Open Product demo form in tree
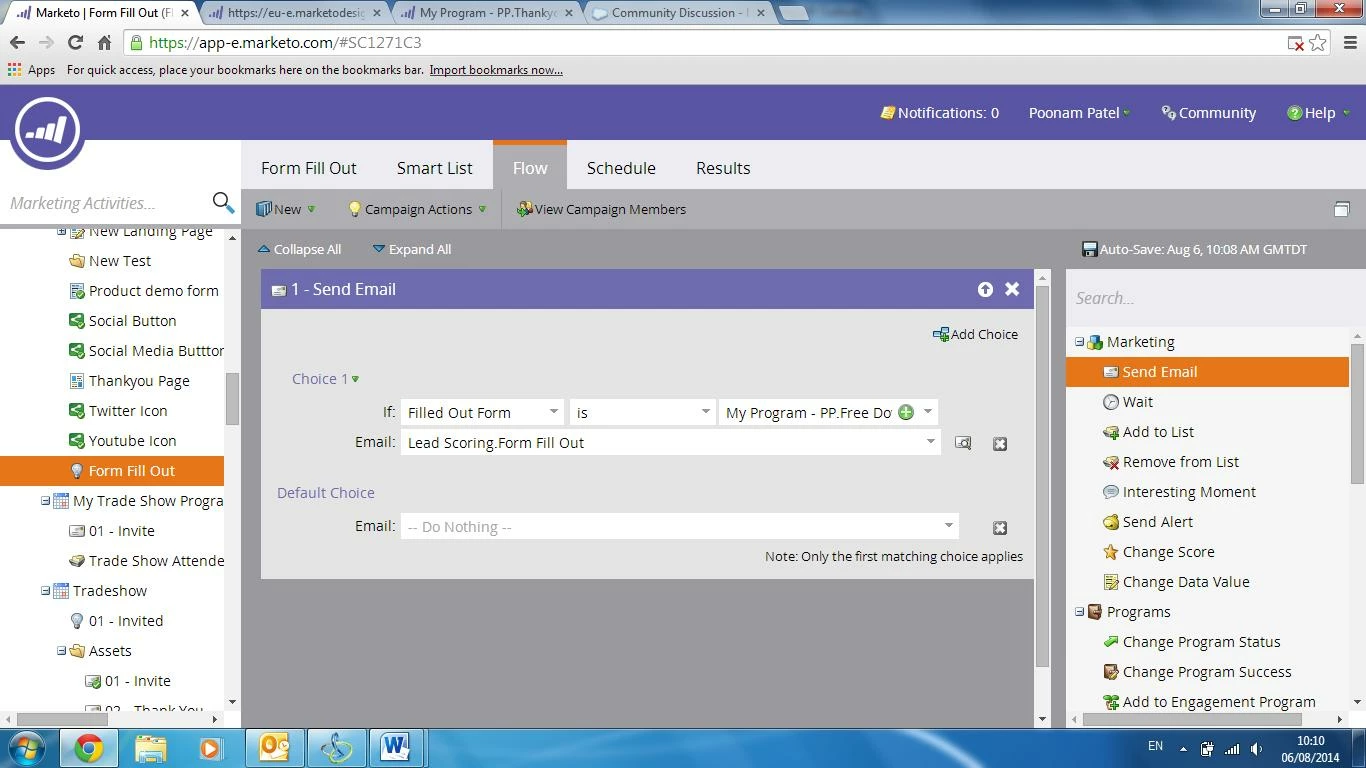 [144, 291]
